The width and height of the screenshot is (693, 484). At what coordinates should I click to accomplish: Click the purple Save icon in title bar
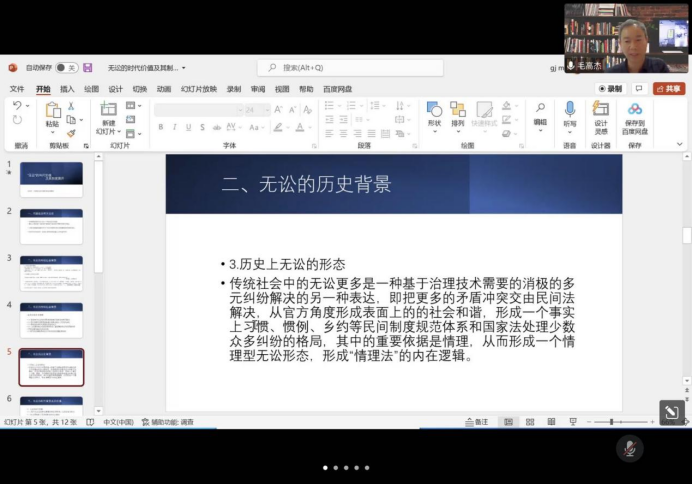pos(88,68)
